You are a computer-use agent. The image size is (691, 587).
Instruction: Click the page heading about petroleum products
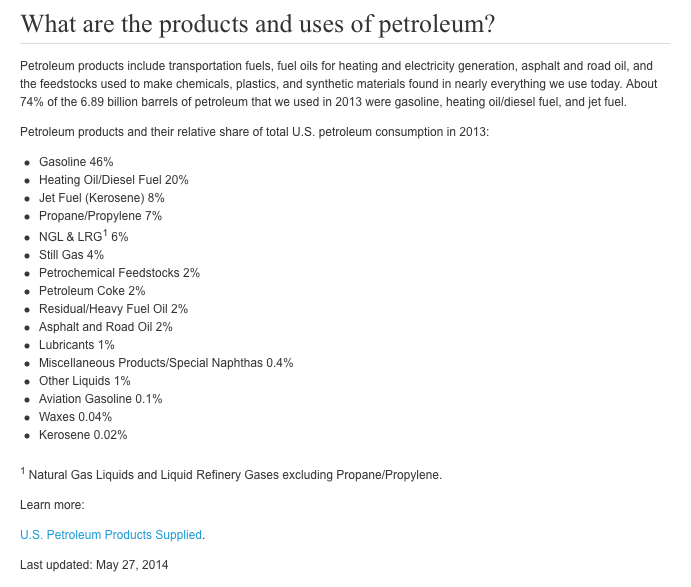point(258,23)
